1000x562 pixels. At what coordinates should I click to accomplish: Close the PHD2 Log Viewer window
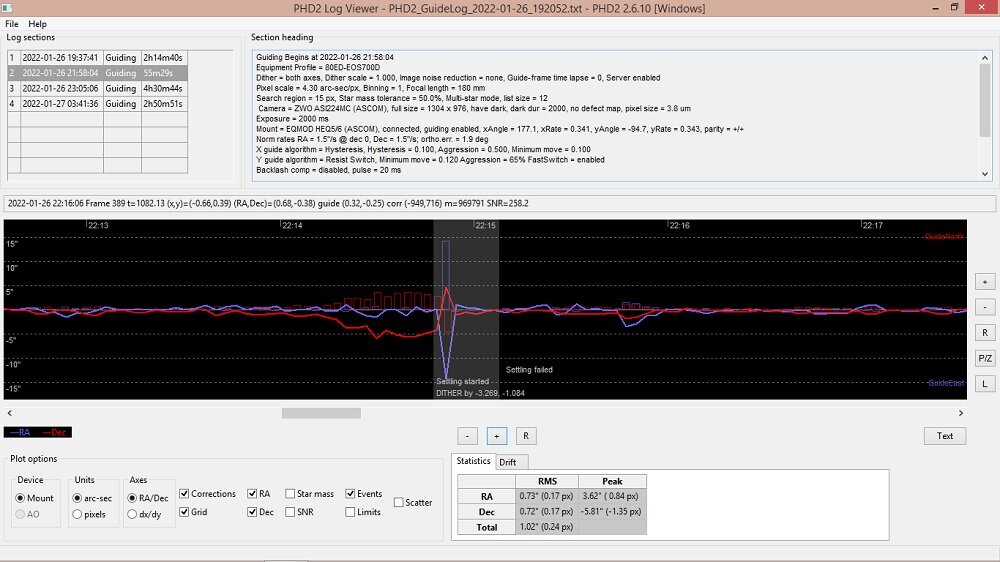coord(982,8)
